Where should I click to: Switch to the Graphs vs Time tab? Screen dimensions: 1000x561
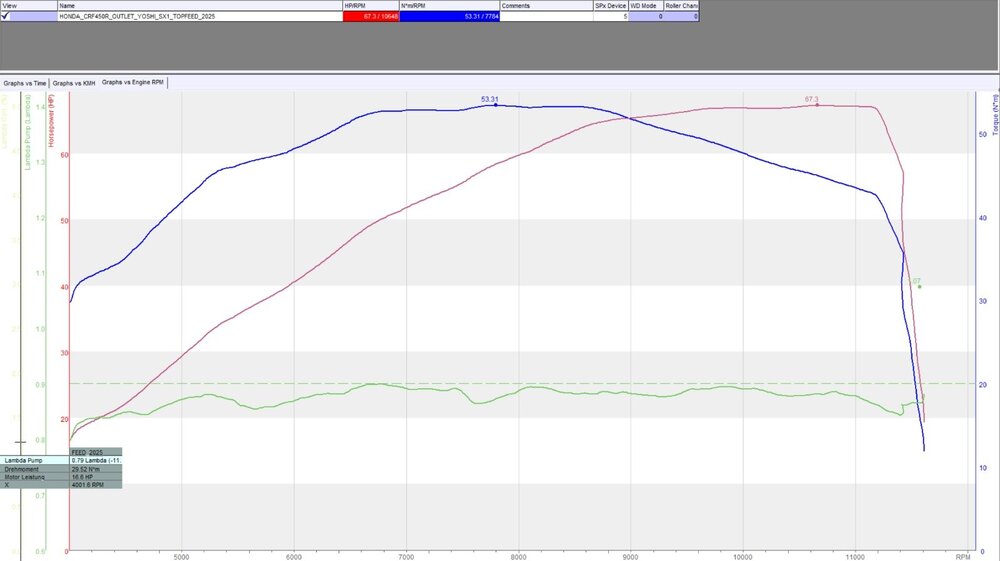(25, 84)
